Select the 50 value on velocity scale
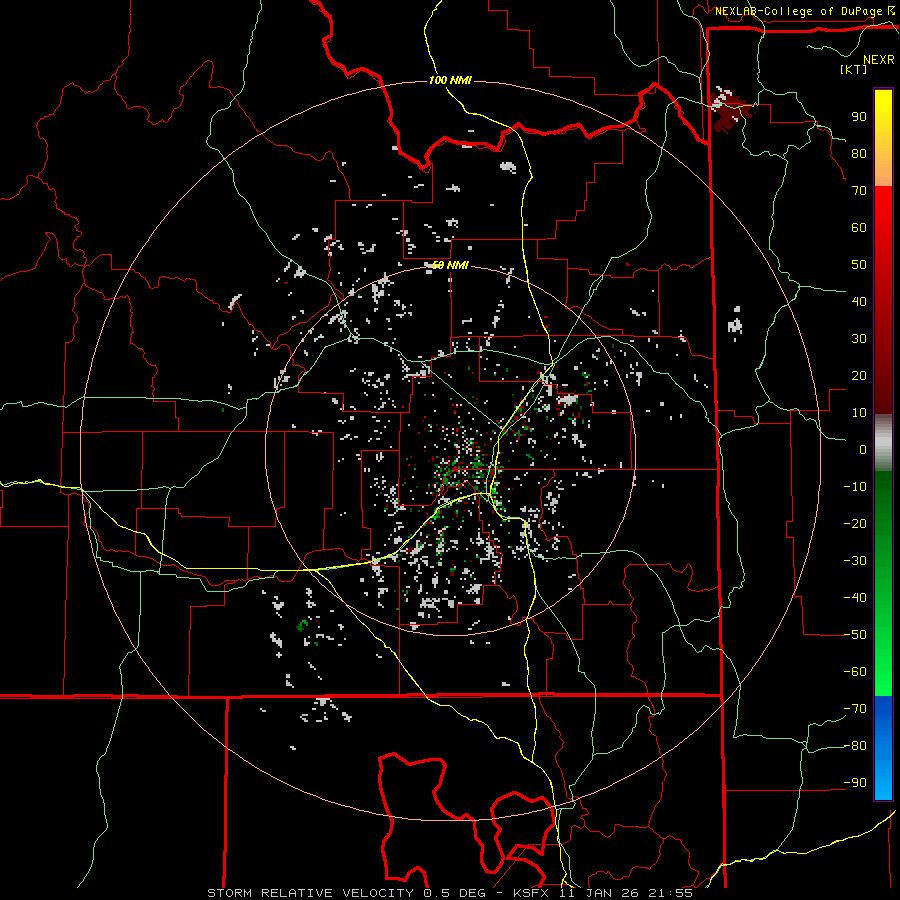The image size is (900, 900). tap(859, 265)
